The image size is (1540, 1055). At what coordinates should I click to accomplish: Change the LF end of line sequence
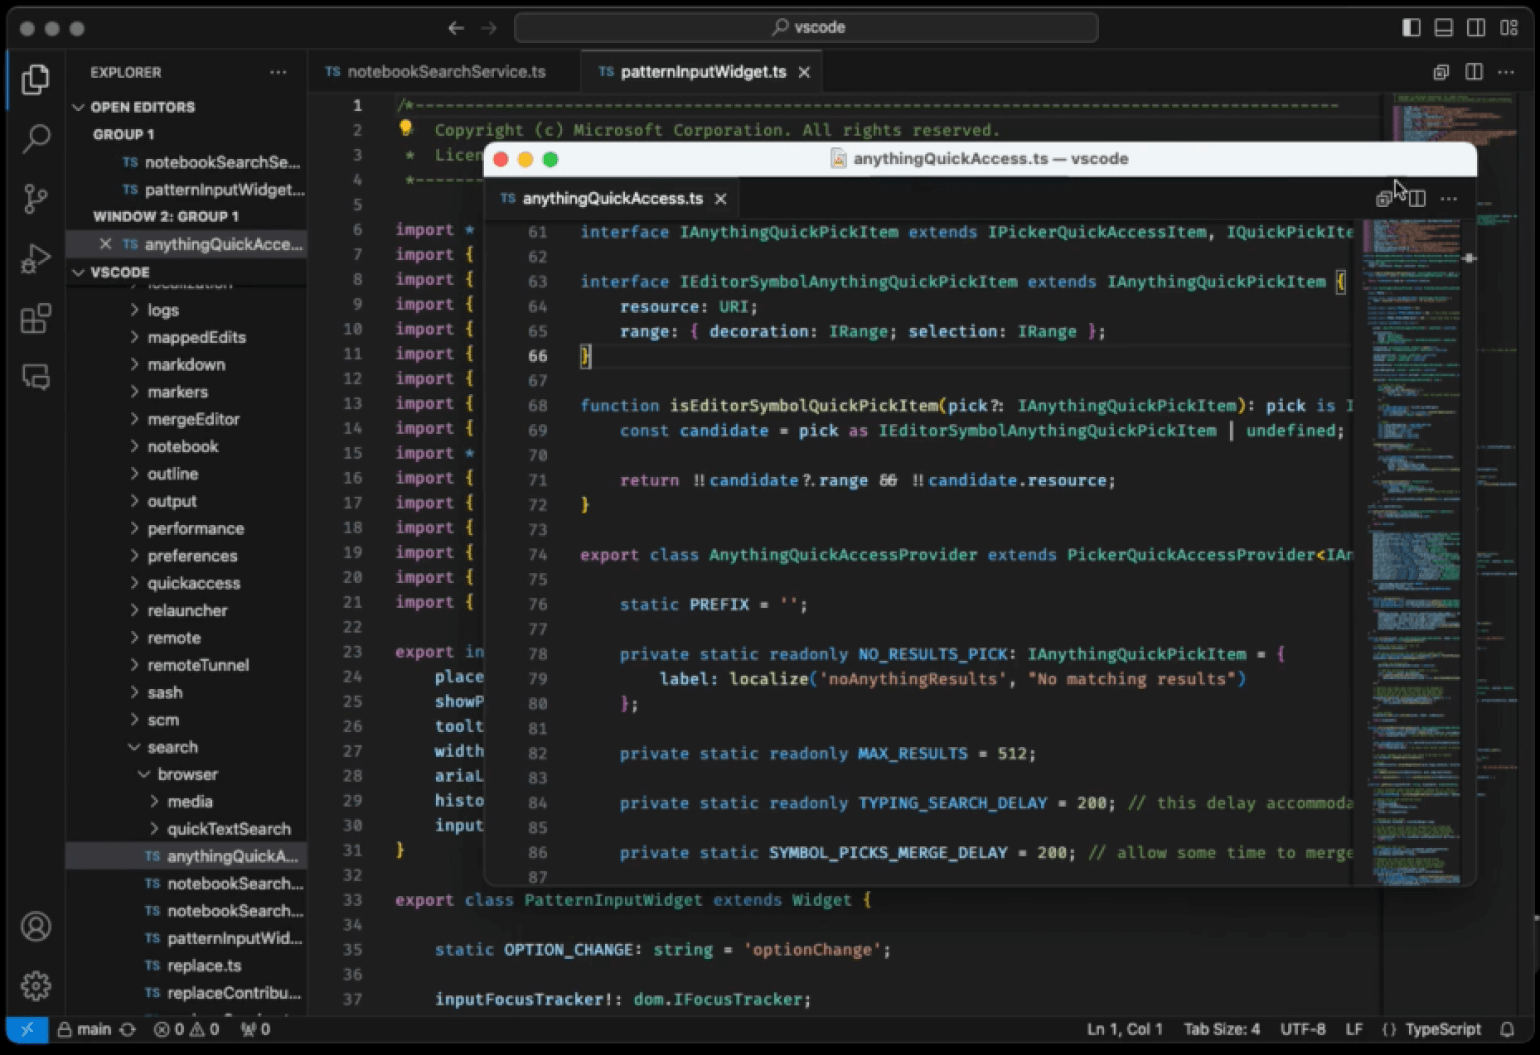1354,1029
